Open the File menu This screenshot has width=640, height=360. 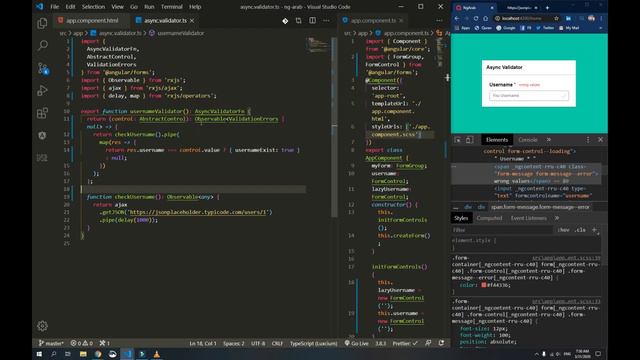[54, 7]
